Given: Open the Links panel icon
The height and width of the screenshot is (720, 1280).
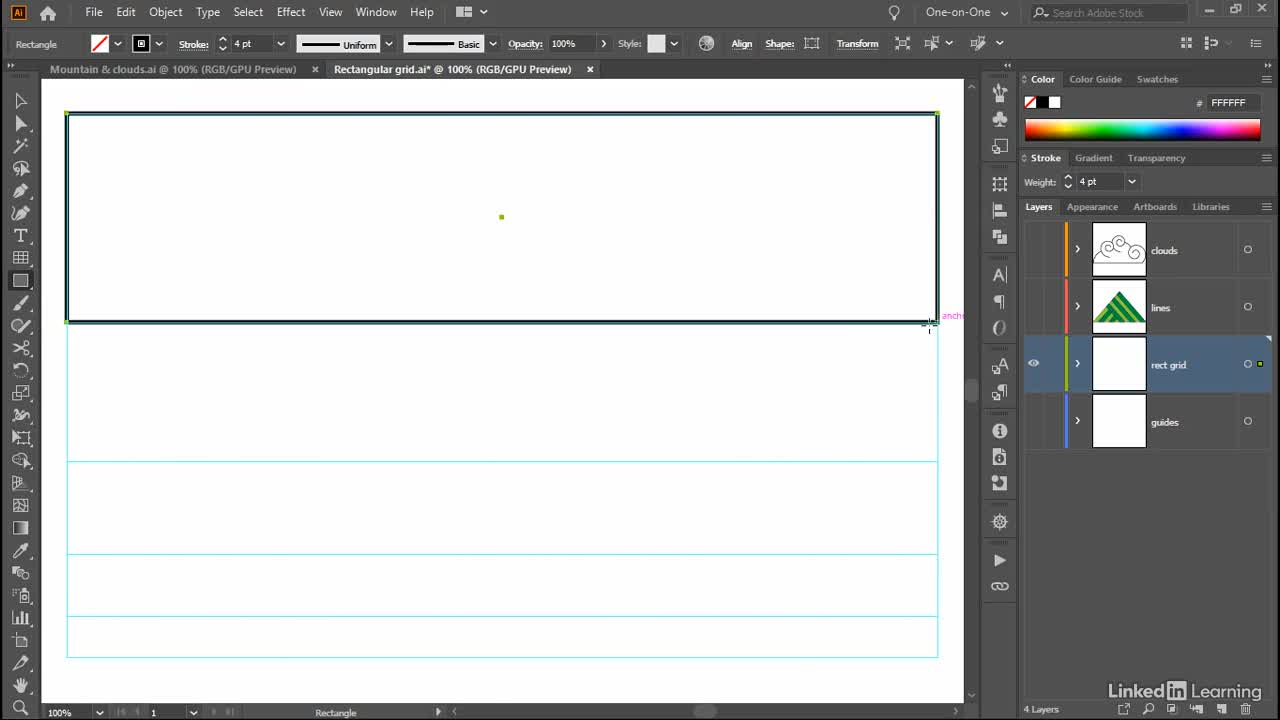Looking at the screenshot, I should (x=999, y=586).
